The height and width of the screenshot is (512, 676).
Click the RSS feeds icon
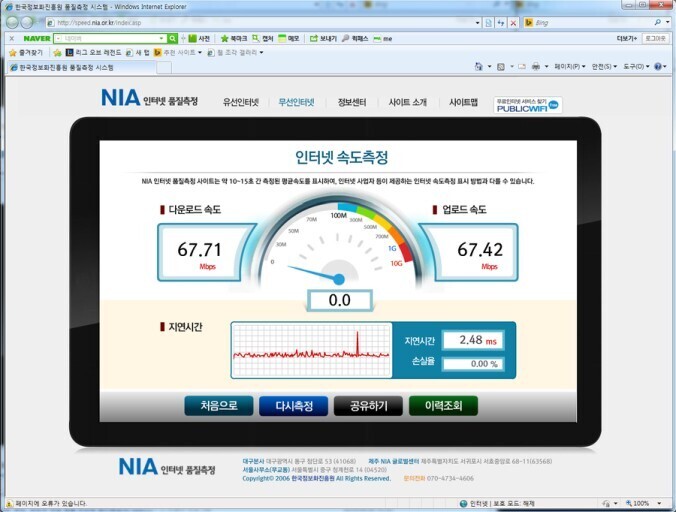[501, 67]
